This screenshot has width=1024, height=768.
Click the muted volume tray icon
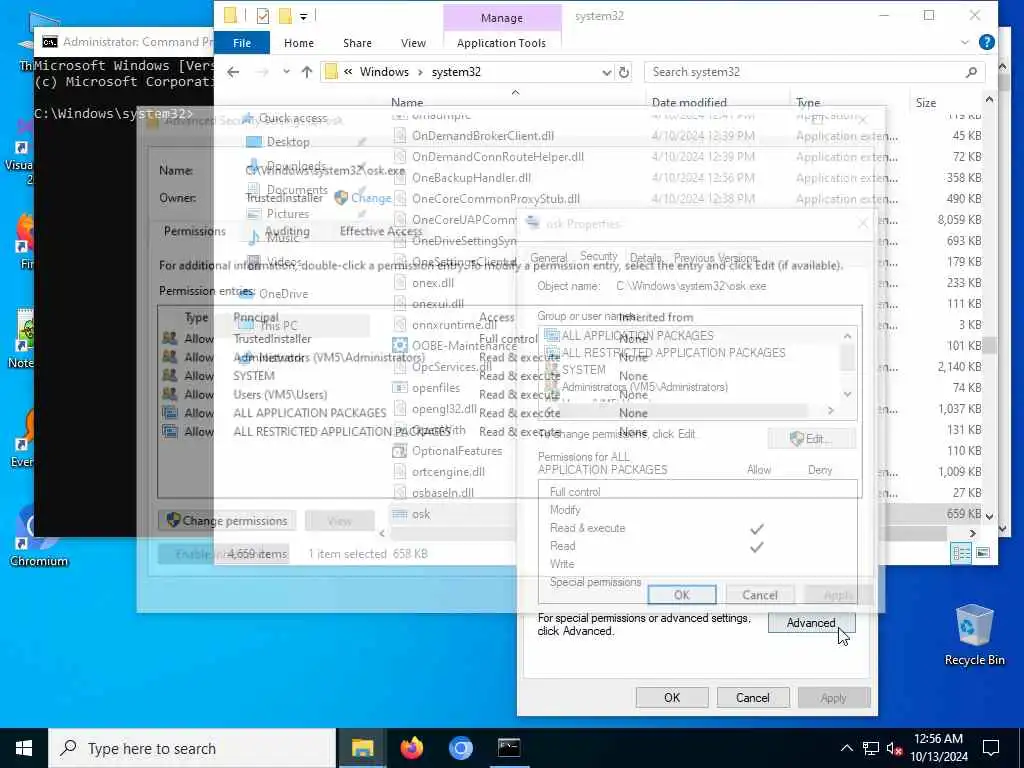(894, 748)
